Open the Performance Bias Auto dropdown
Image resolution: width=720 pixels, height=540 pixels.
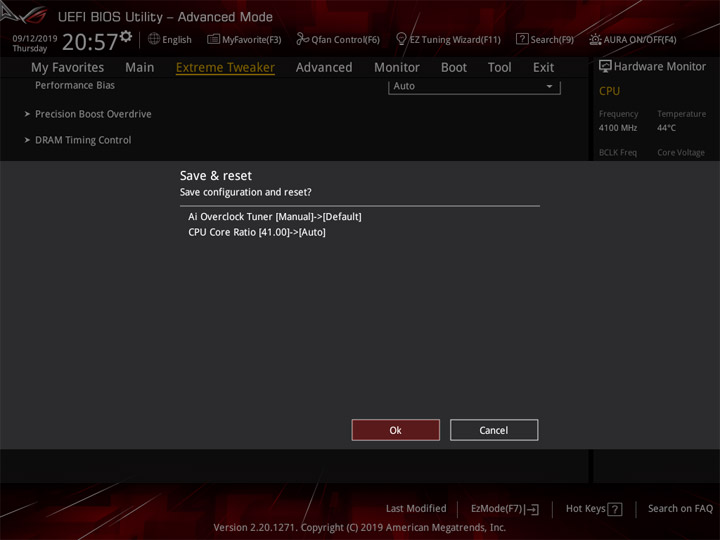(474, 86)
